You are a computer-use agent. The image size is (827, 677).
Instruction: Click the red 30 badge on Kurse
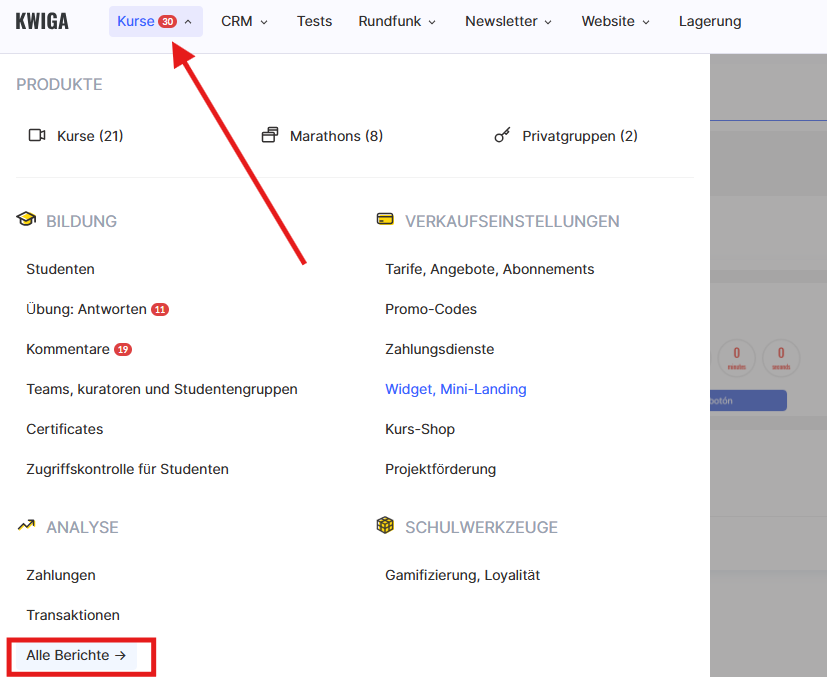(167, 22)
